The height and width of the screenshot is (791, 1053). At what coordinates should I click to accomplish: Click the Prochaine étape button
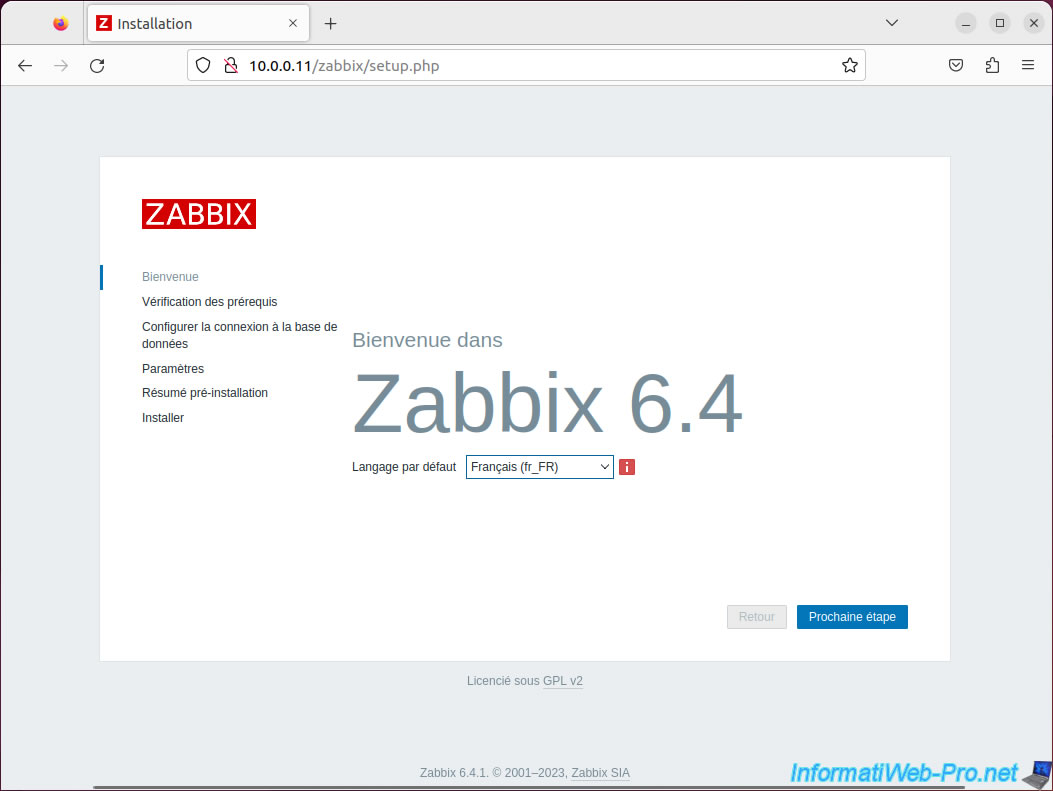(852, 616)
